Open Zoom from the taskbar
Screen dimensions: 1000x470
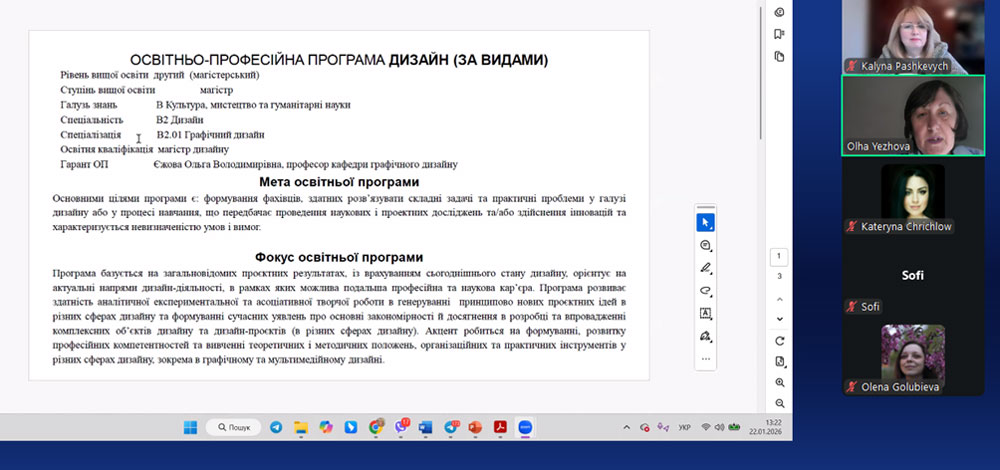click(x=525, y=428)
